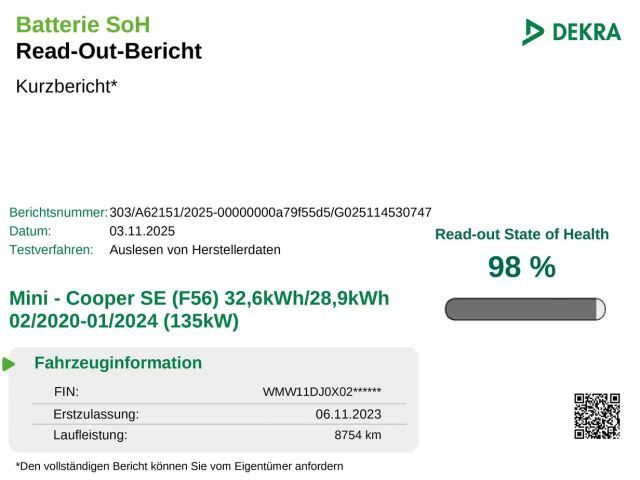This screenshot has width=640, height=480.
Task: Click the Auslesen von Herstellerdaten text
Action: 195,250
